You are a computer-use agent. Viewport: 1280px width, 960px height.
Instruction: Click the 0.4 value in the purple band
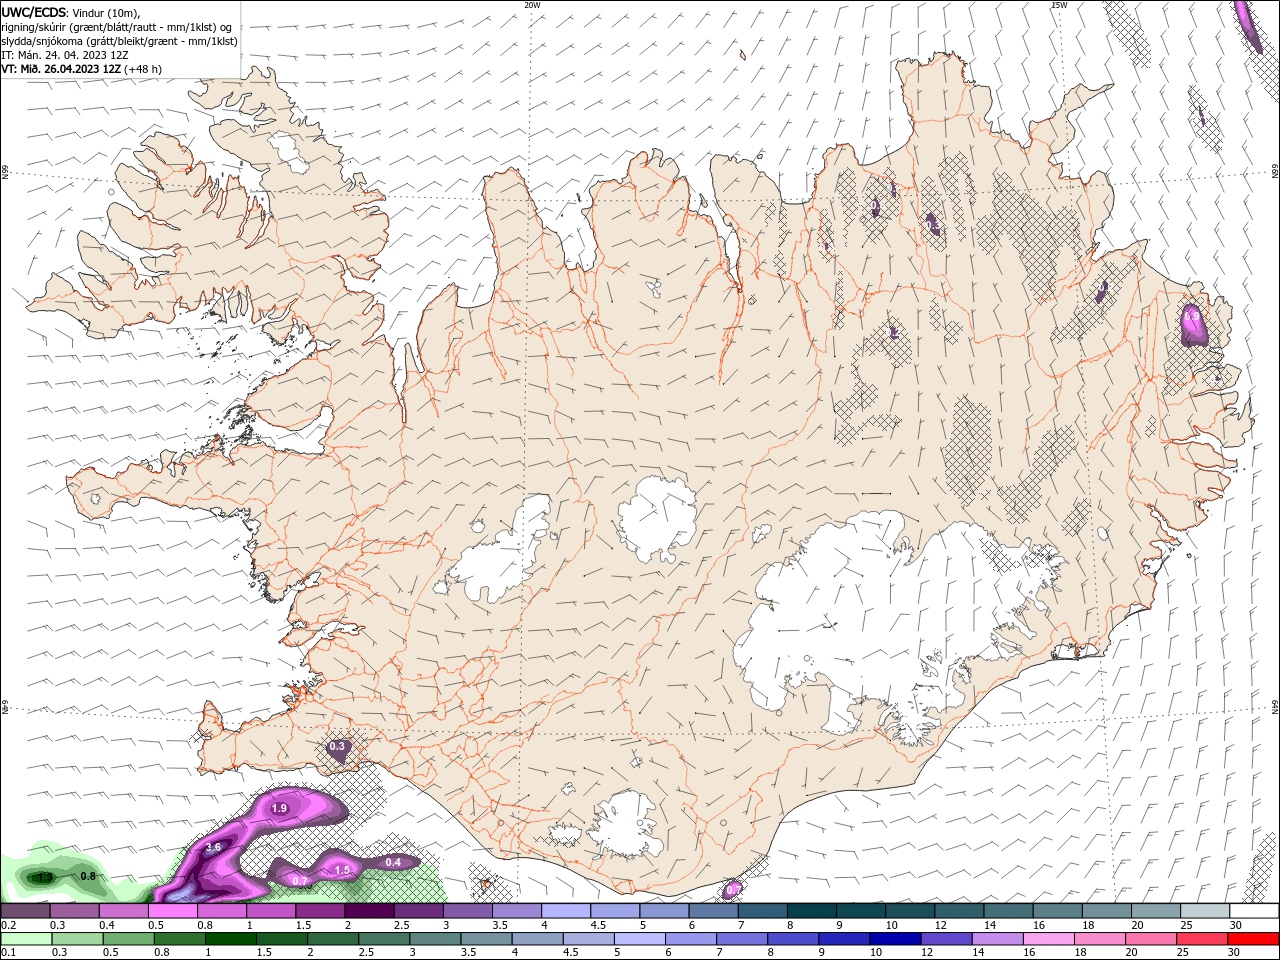393,862
